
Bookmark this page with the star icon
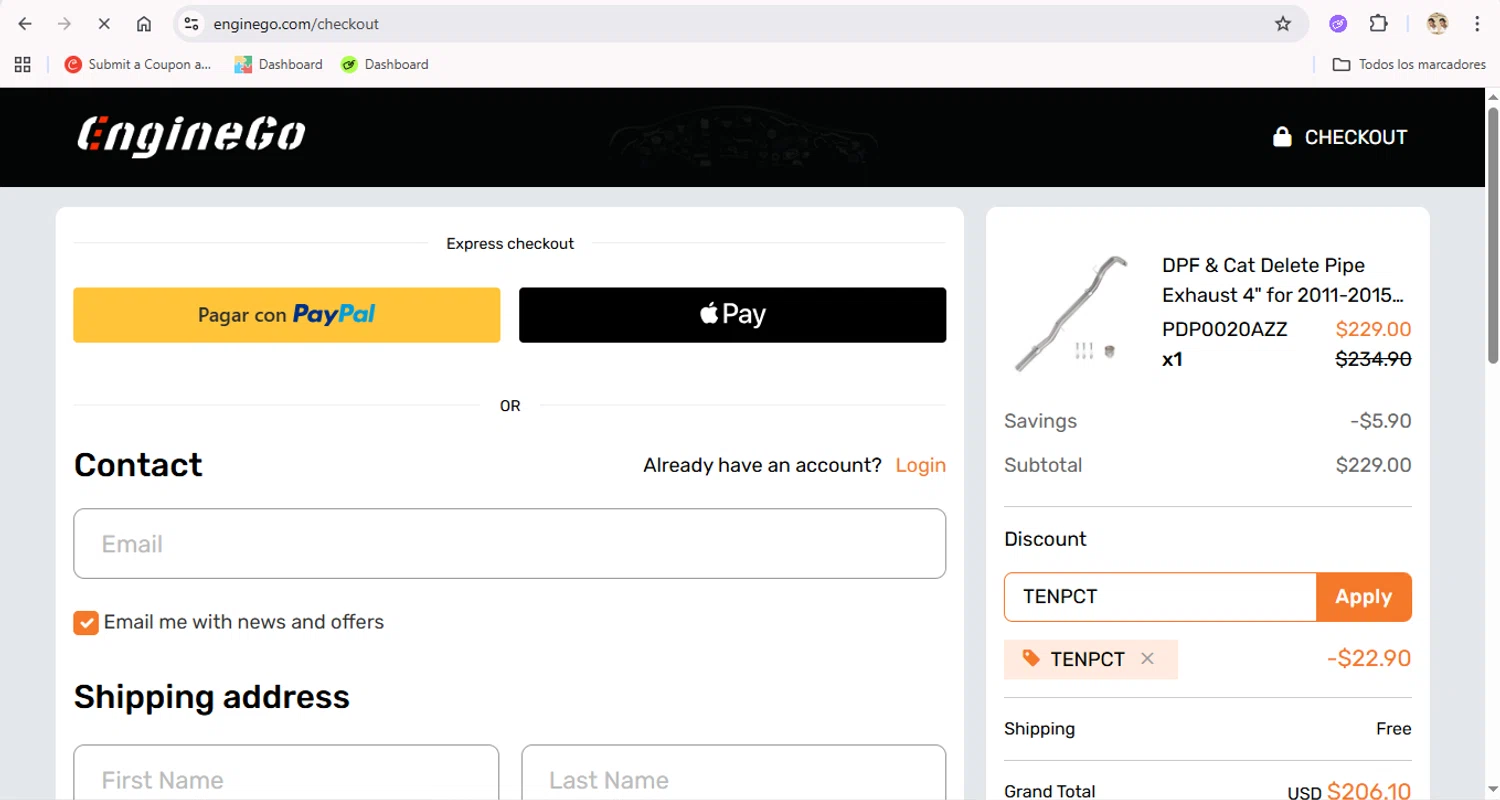[1283, 24]
